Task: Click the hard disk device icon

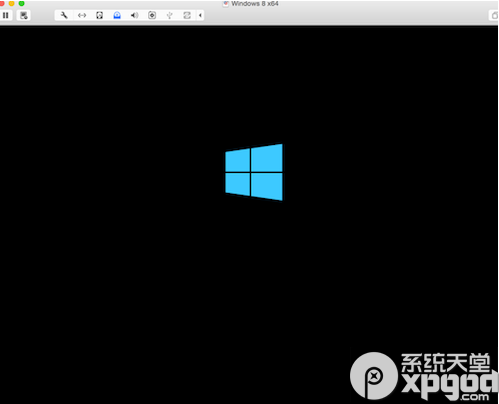Action: click(99, 15)
